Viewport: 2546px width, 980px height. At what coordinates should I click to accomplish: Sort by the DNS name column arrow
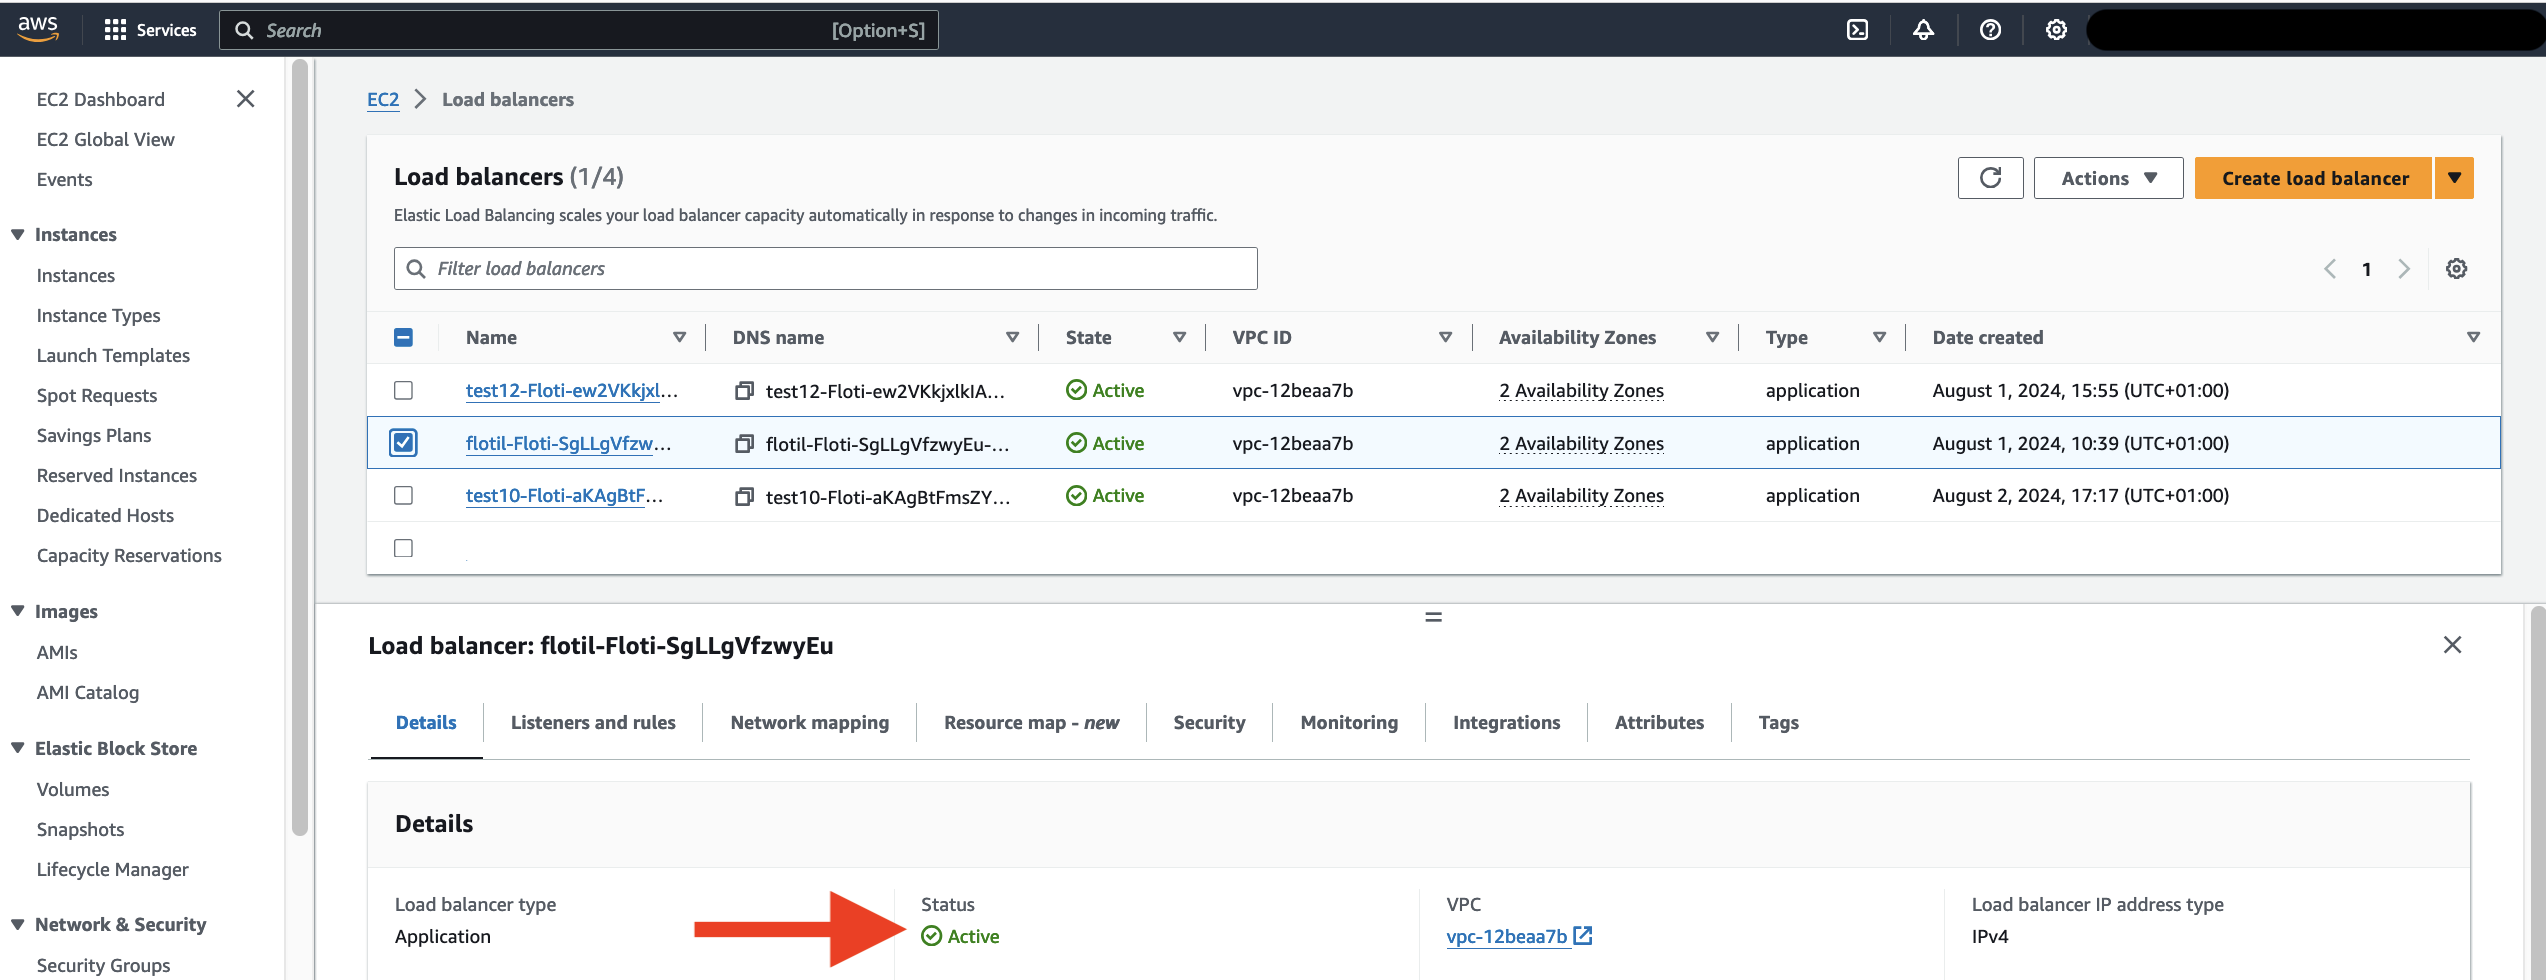(1012, 337)
